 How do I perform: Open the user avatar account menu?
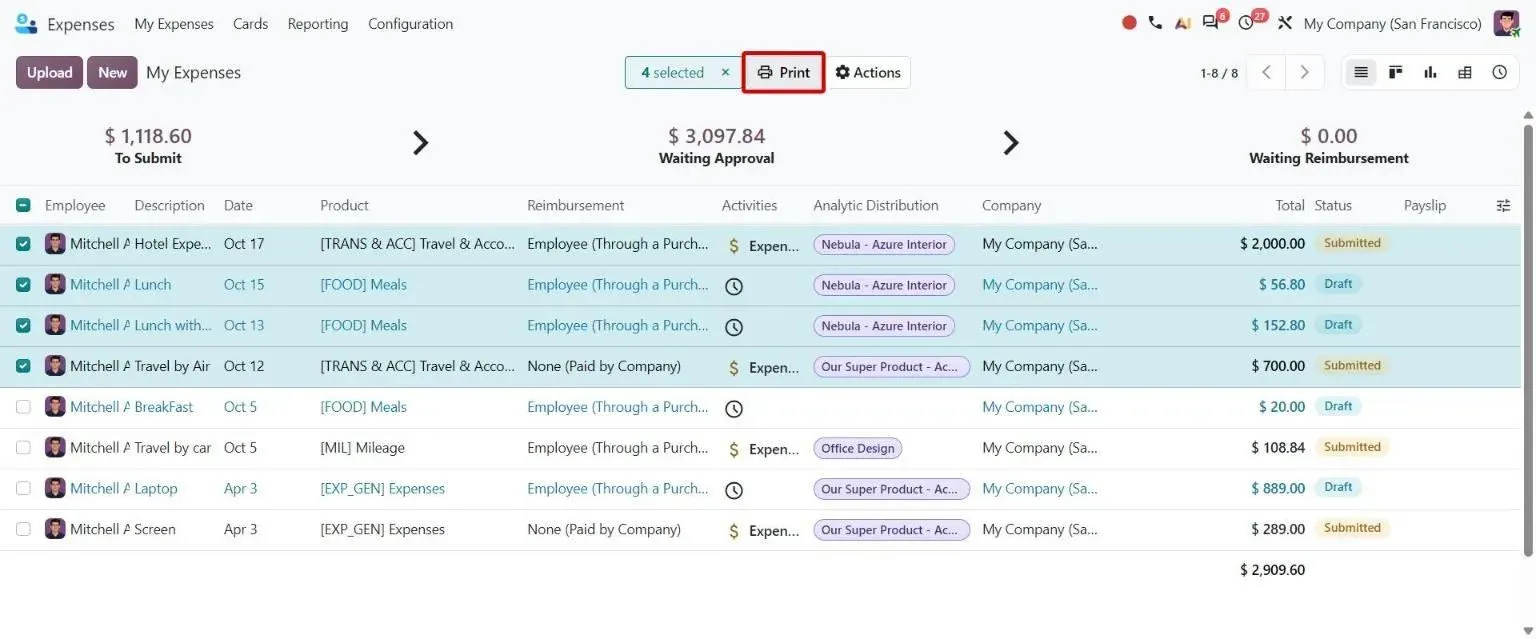click(1506, 23)
